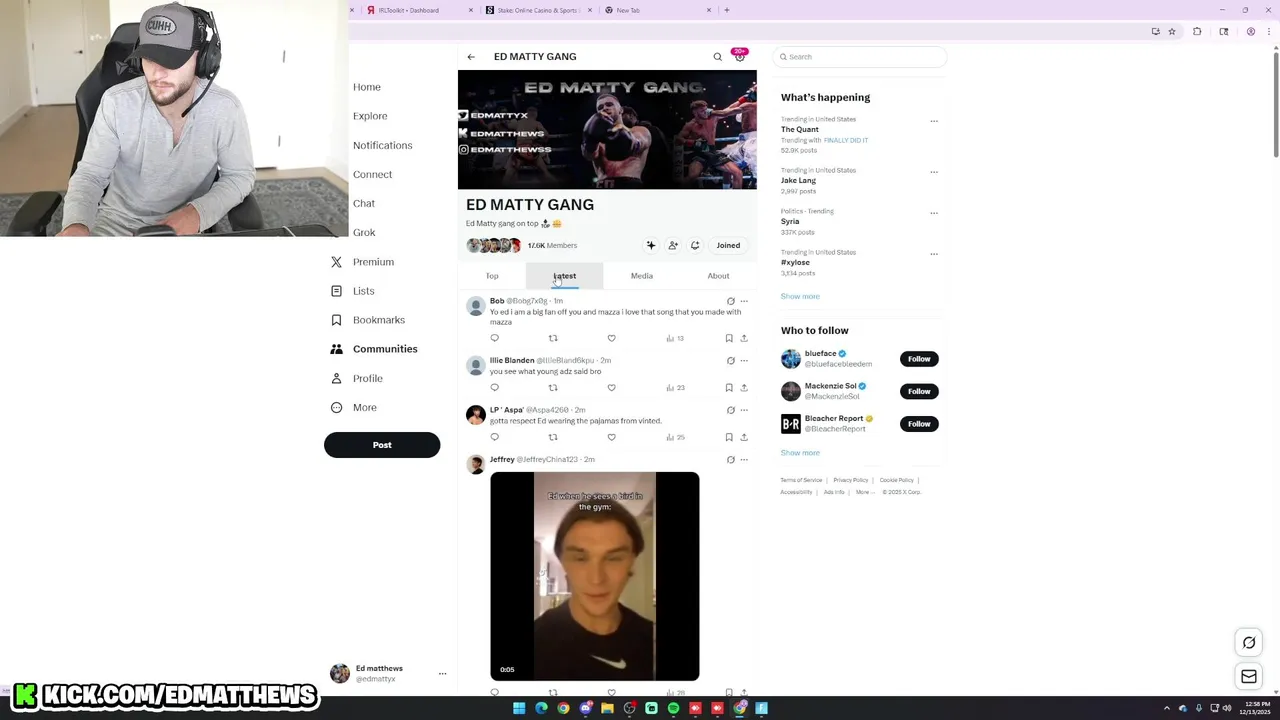Share the LP ' Aspa' post
The width and height of the screenshot is (1280, 720).
click(744, 437)
